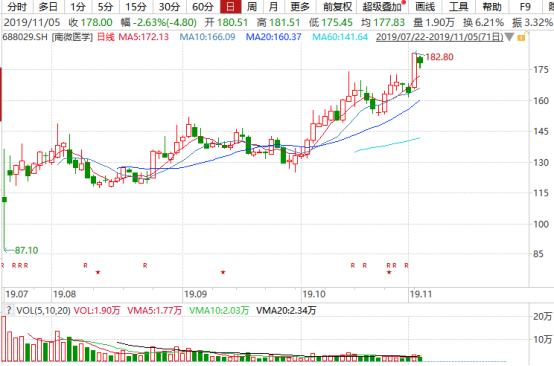Open the gray date range dropdown triangle

(x=509, y=37)
